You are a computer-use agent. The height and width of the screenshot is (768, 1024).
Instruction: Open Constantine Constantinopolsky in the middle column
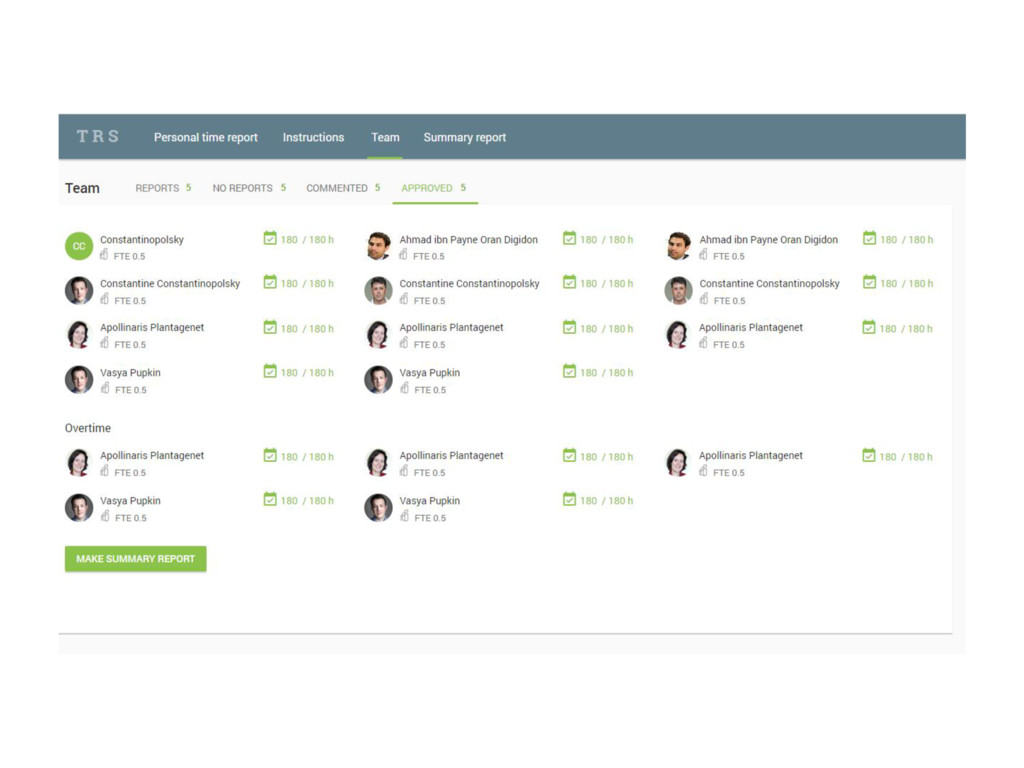pos(470,283)
